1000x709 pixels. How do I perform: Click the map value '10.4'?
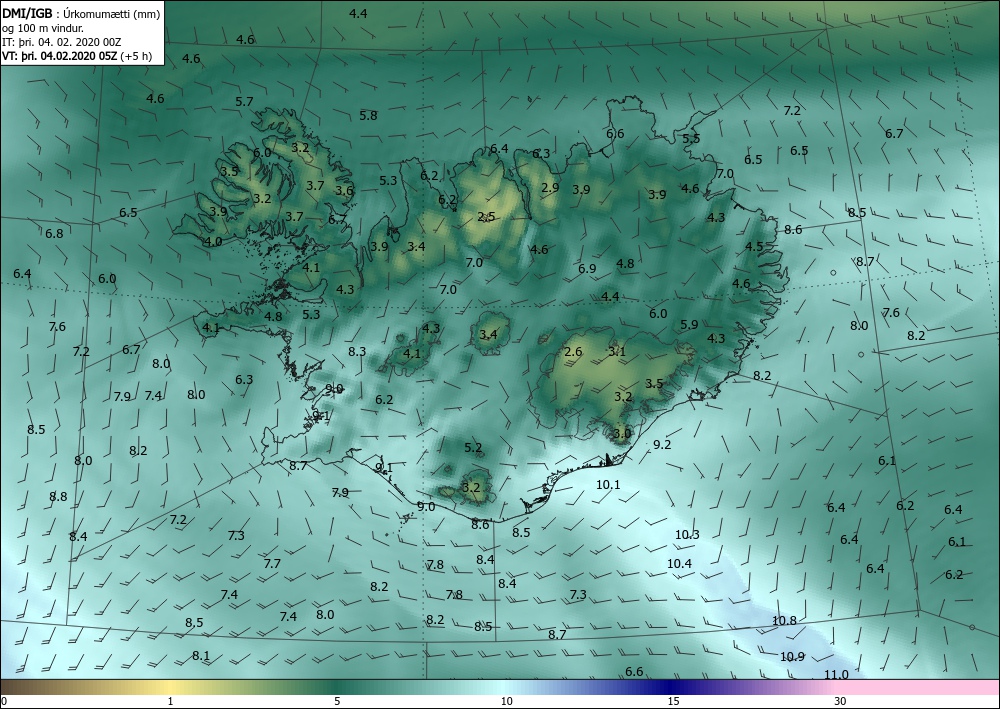[679, 564]
